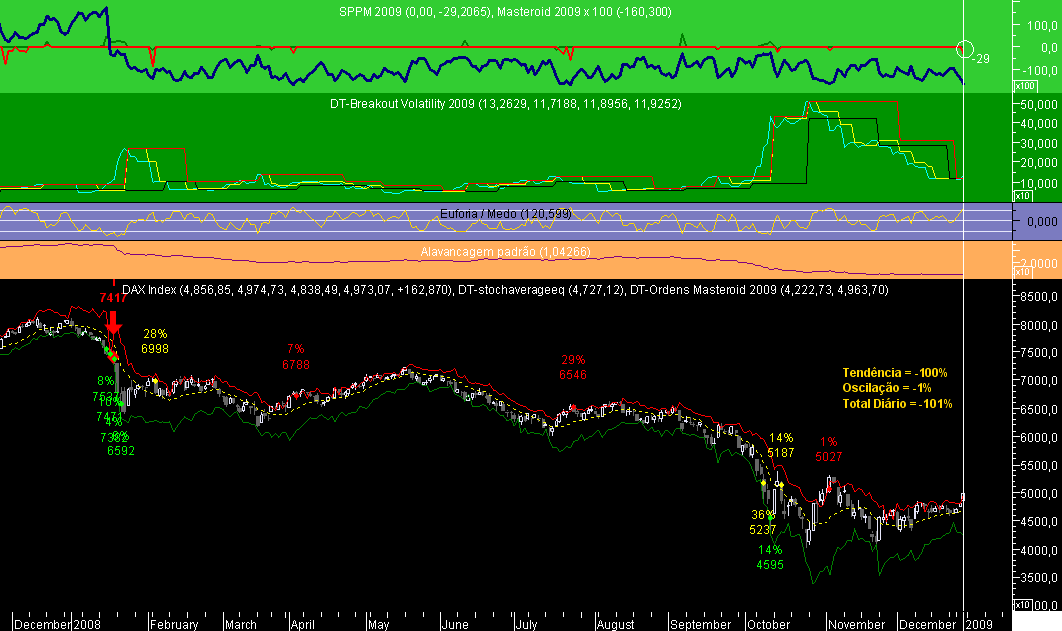Image resolution: width=1062 pixels, height=631 pixels.
Task: Click the 2008 year label on the date axis
Action: click(x=87, y=624)
